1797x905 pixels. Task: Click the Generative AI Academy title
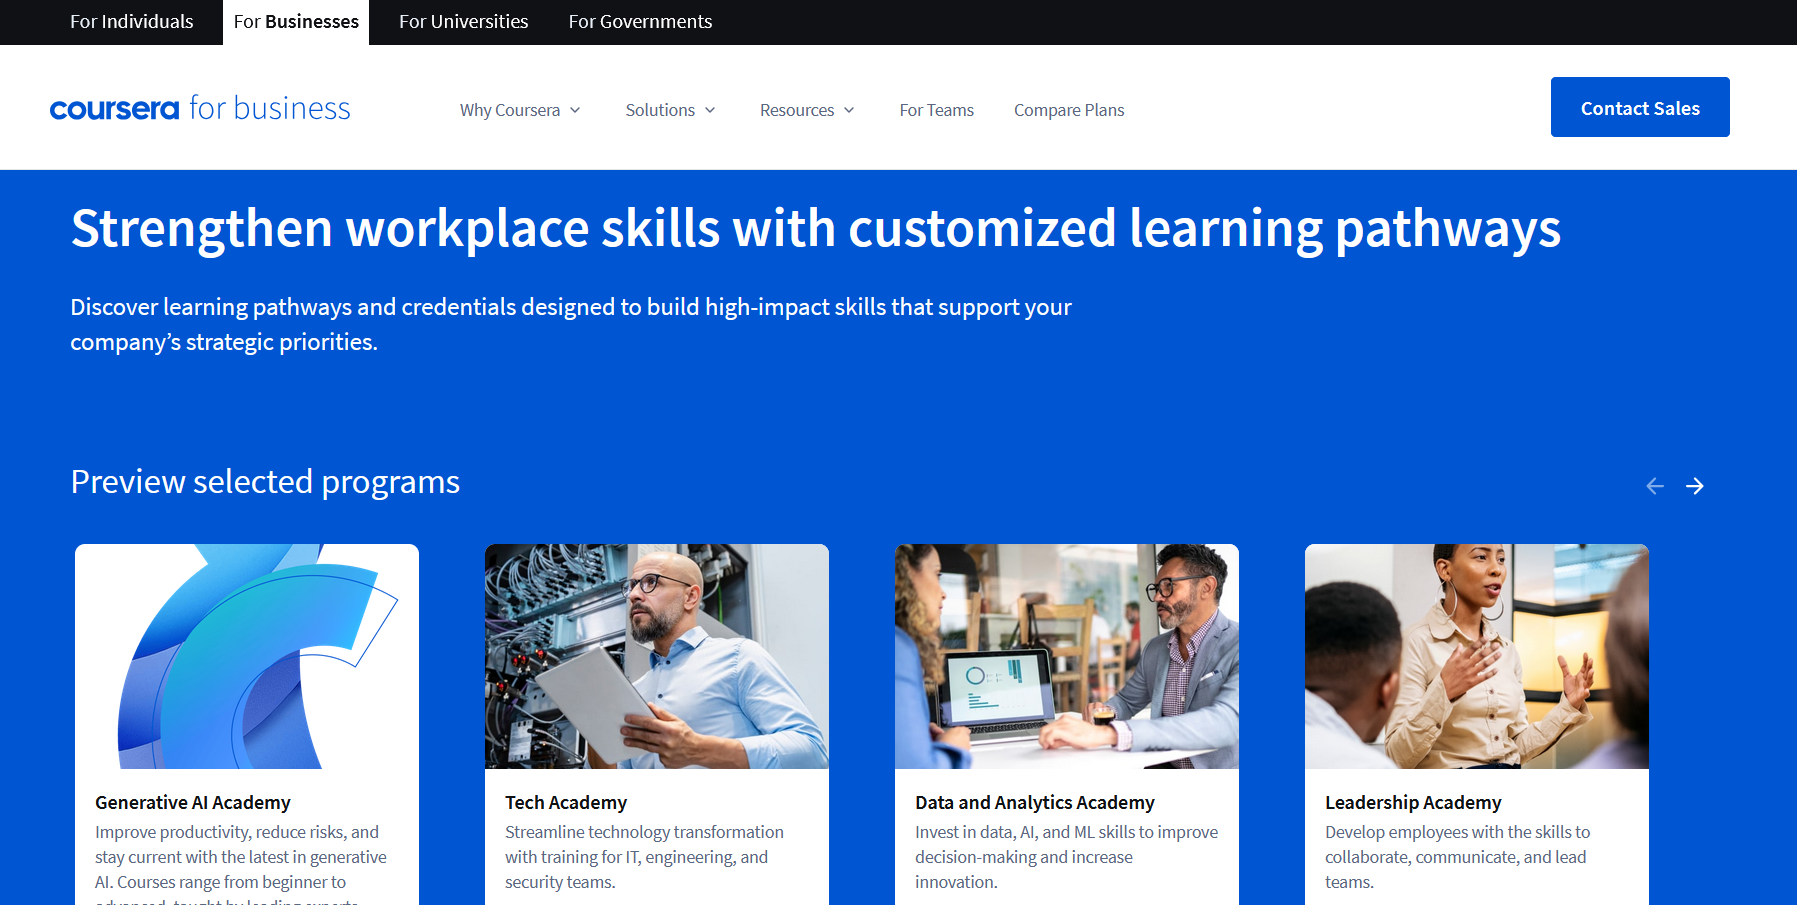pyautogui.click(x=193, y=803)
